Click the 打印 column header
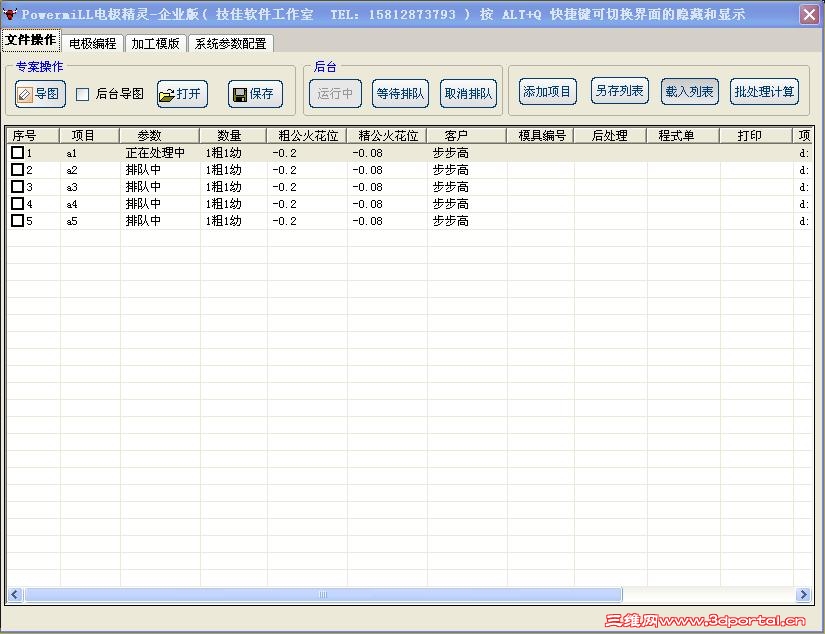Viewport: 825px width, 634px height. point(756,136)
